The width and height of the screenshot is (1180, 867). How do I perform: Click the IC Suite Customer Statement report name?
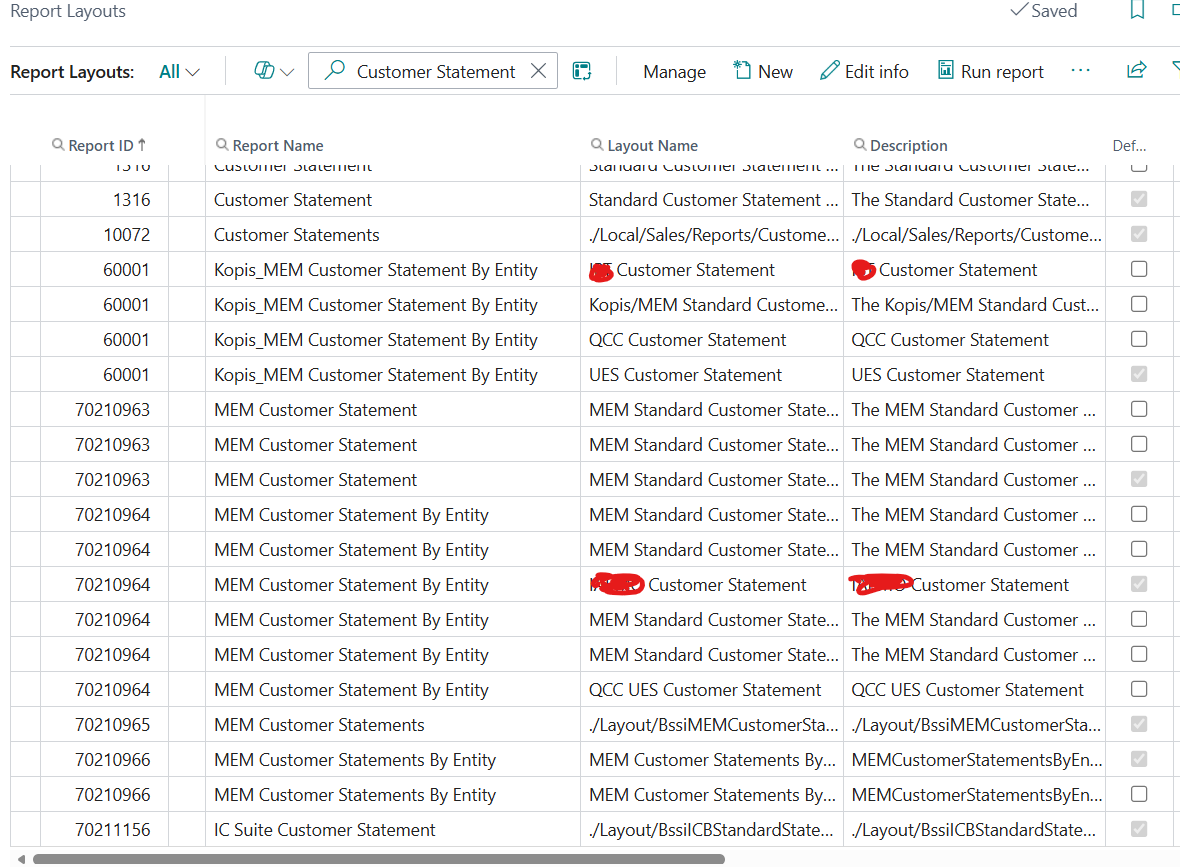click(x=324, y=830)
